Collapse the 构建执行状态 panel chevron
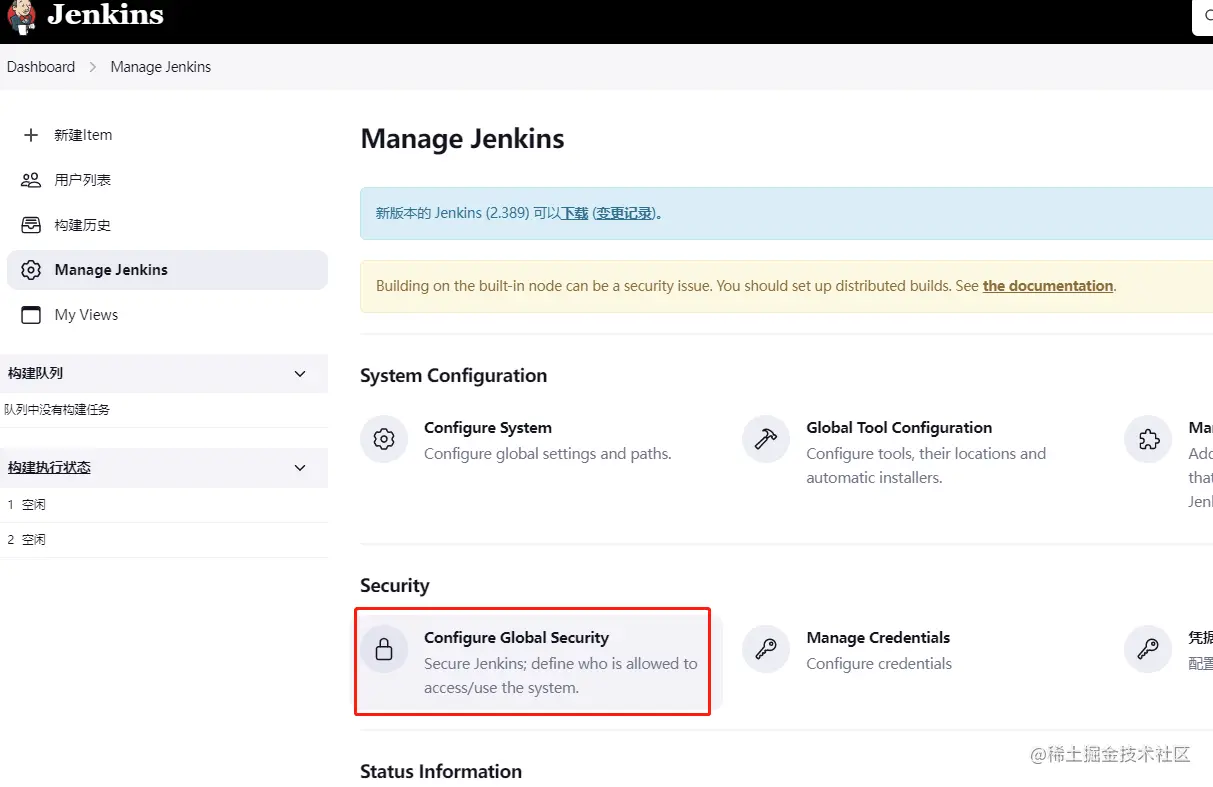 coord(300,468)
